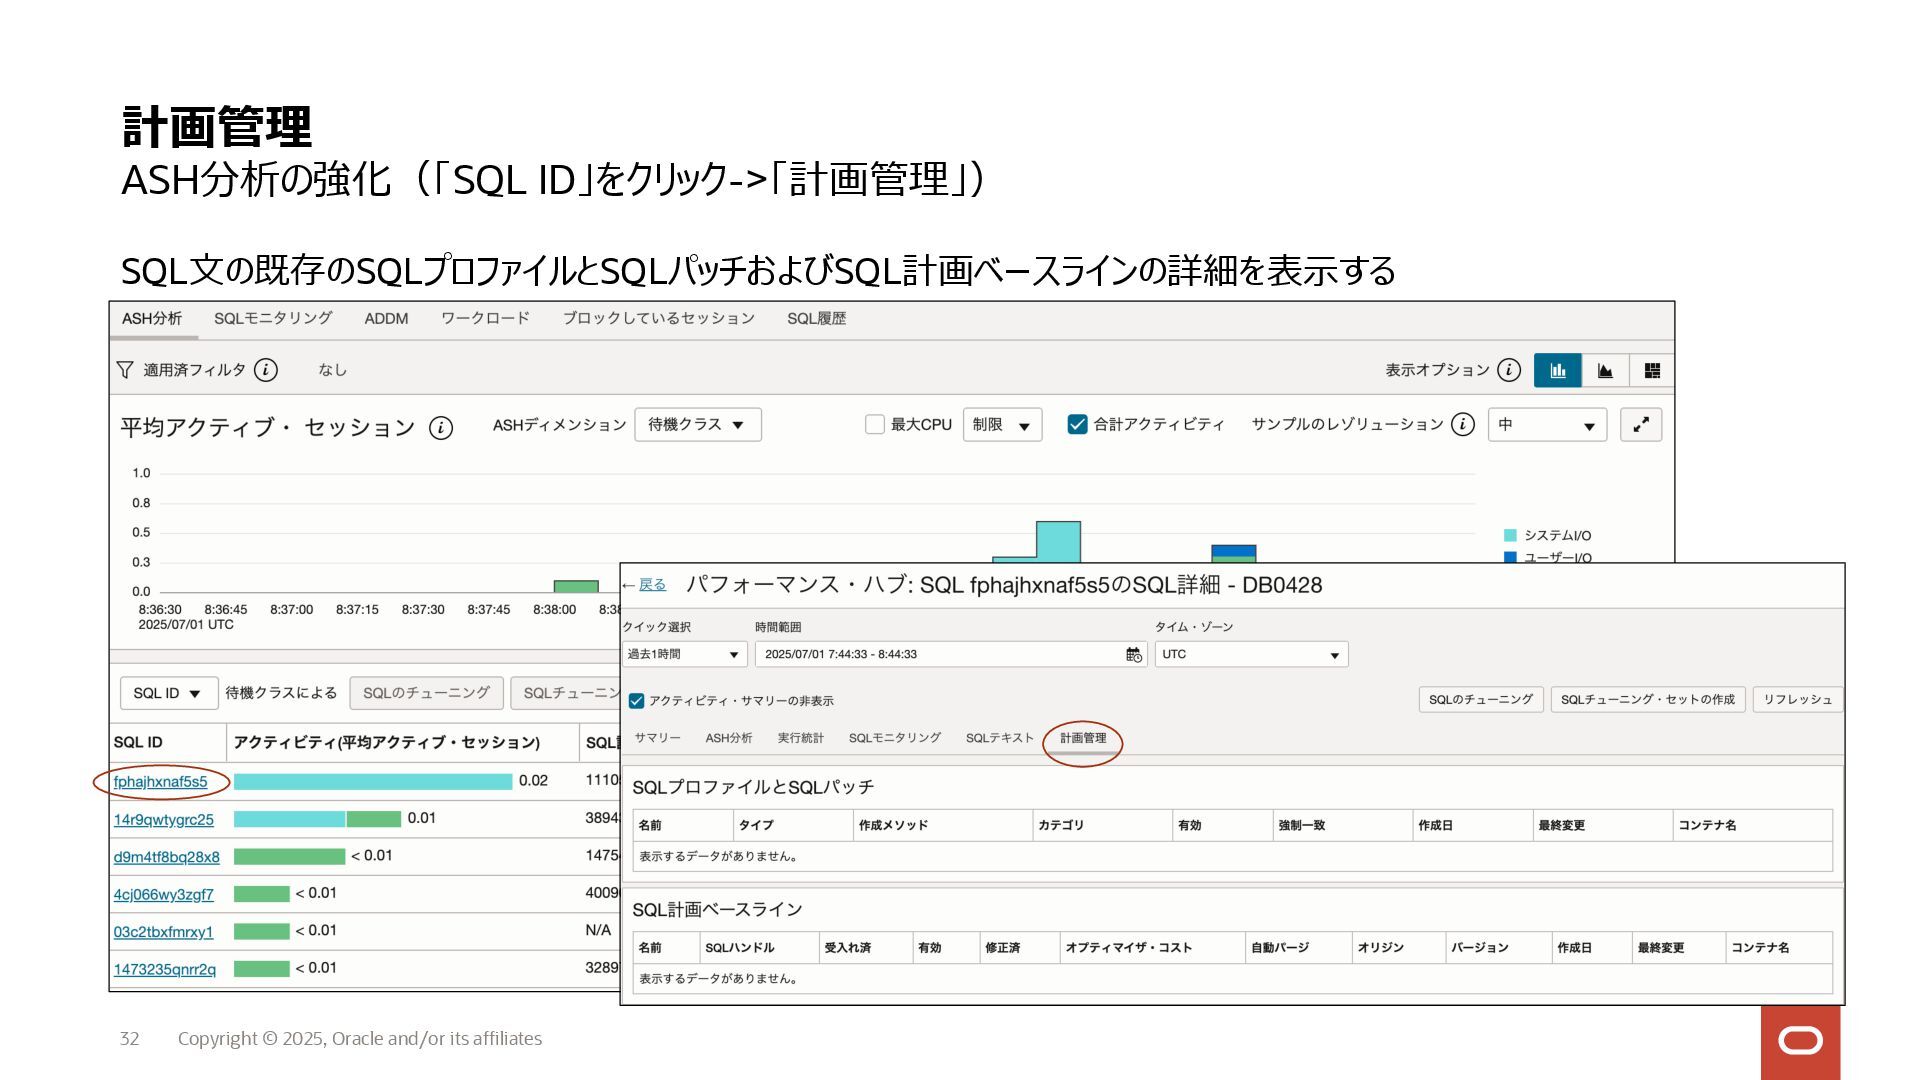Image resolution: width=1920 pixels, height=1080 pixels.
Task: Click the applied filter funnel icon
Action: click(125, 370)
